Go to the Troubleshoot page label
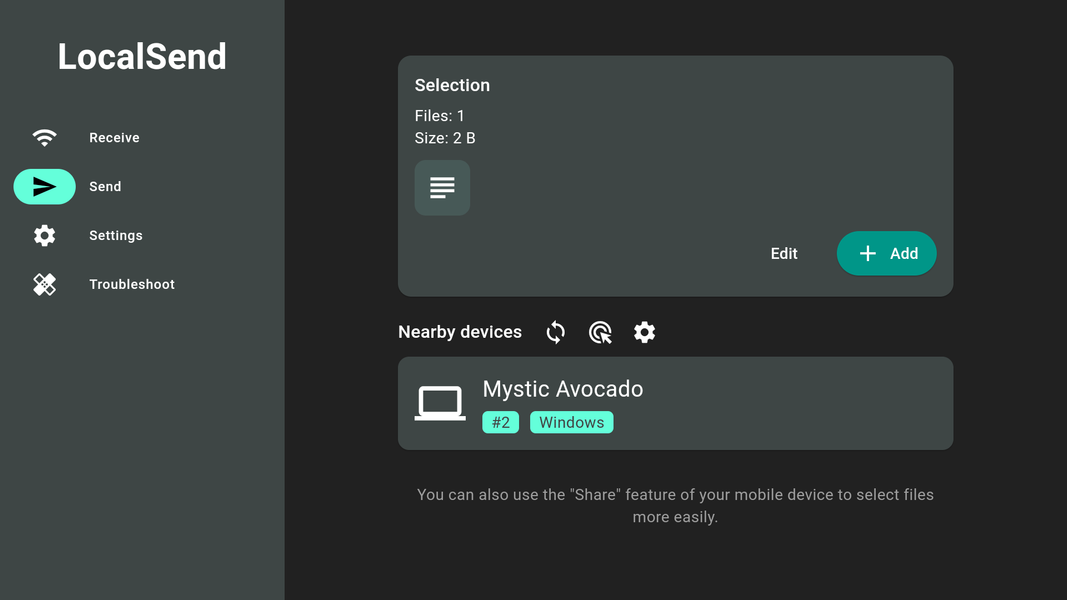This screenshot has height=600, width=1067. [132, 285]
